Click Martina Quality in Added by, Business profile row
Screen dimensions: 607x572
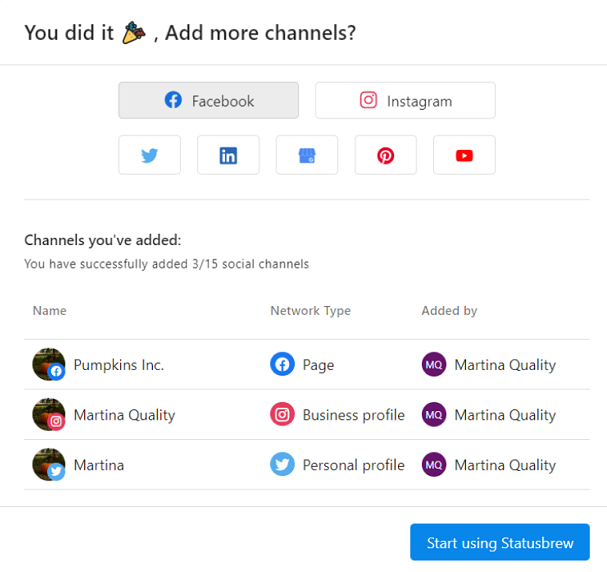[505, 415]
